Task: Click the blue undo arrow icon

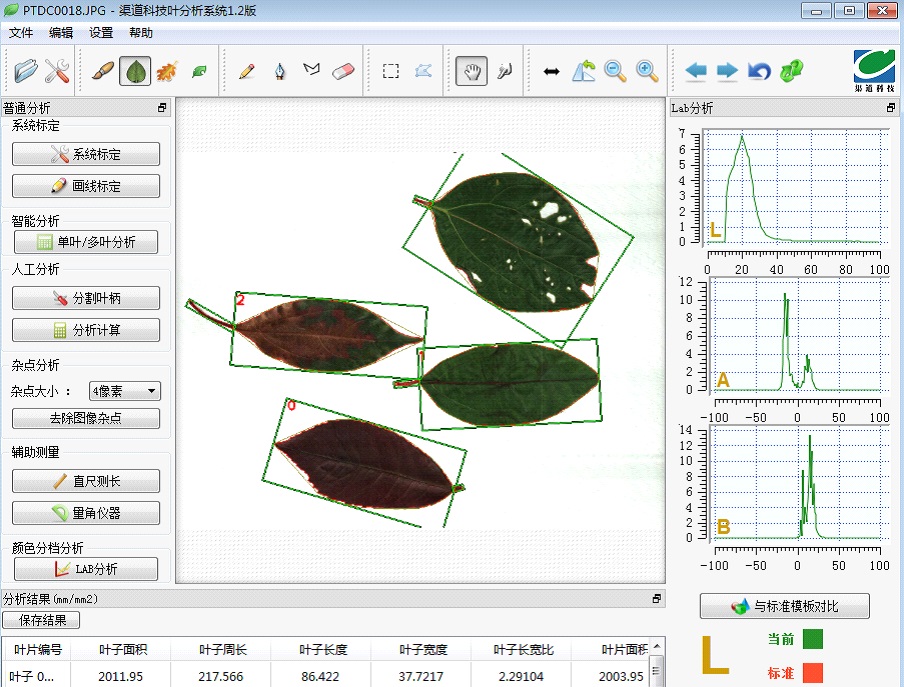Action: [x=760, y=71]
